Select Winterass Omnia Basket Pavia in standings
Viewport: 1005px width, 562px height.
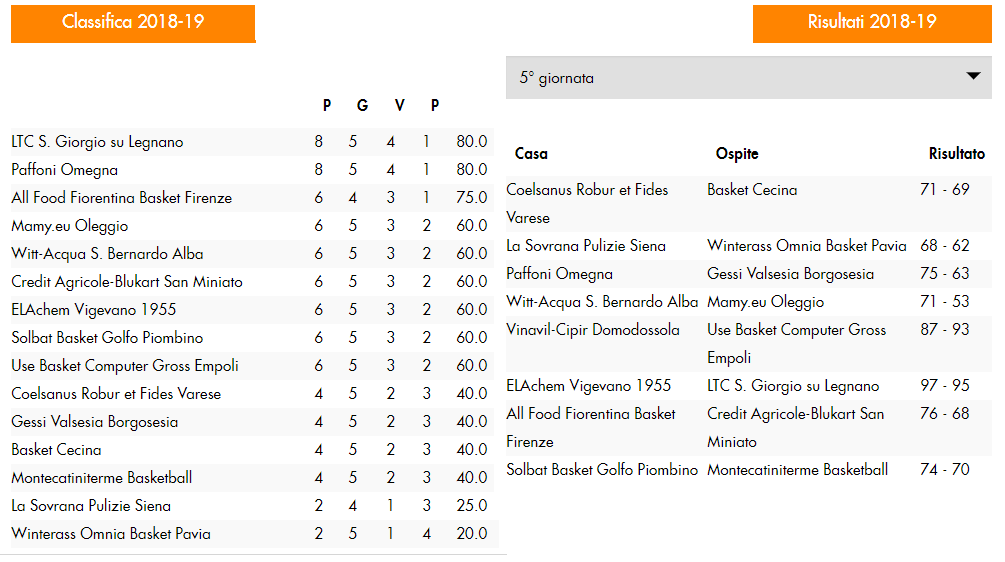point(111,534)
